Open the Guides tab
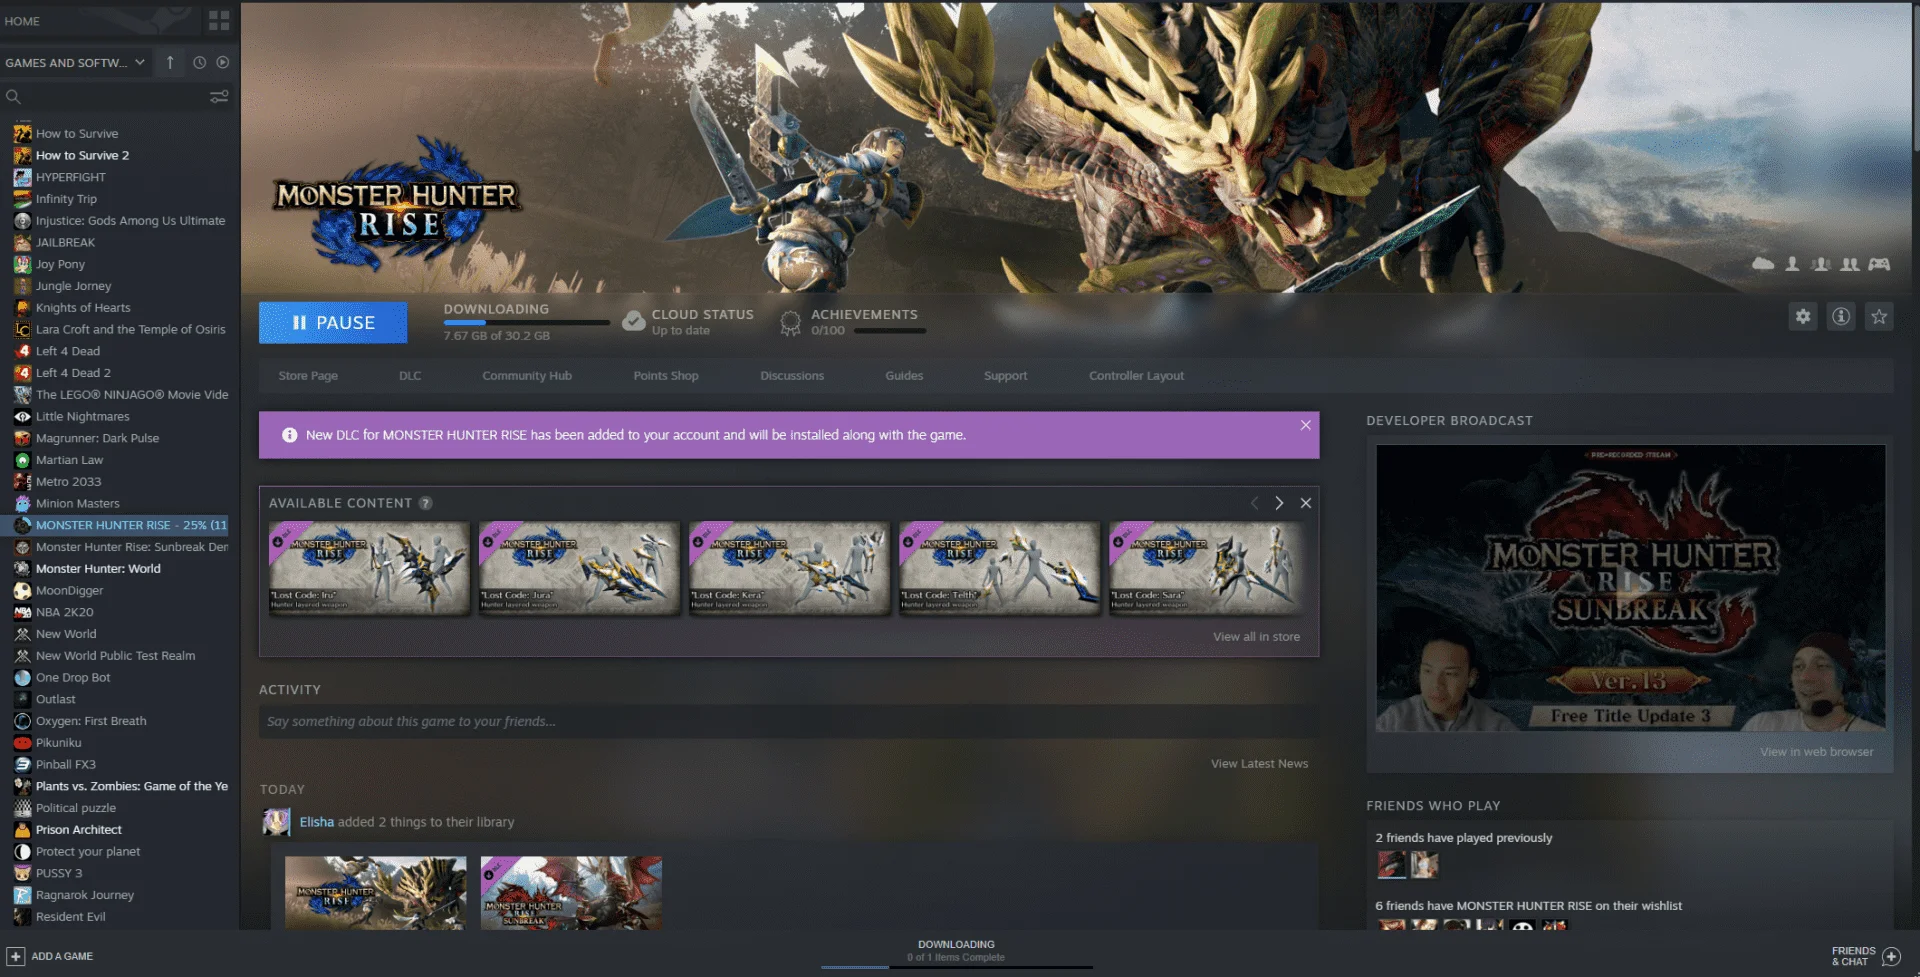Image resolution: width=1920 pixels, height=977 pixels. [x=904, y=376]
